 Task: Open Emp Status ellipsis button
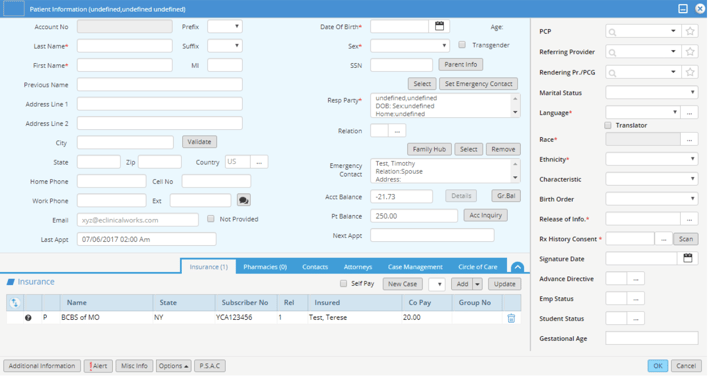point(635,299)
